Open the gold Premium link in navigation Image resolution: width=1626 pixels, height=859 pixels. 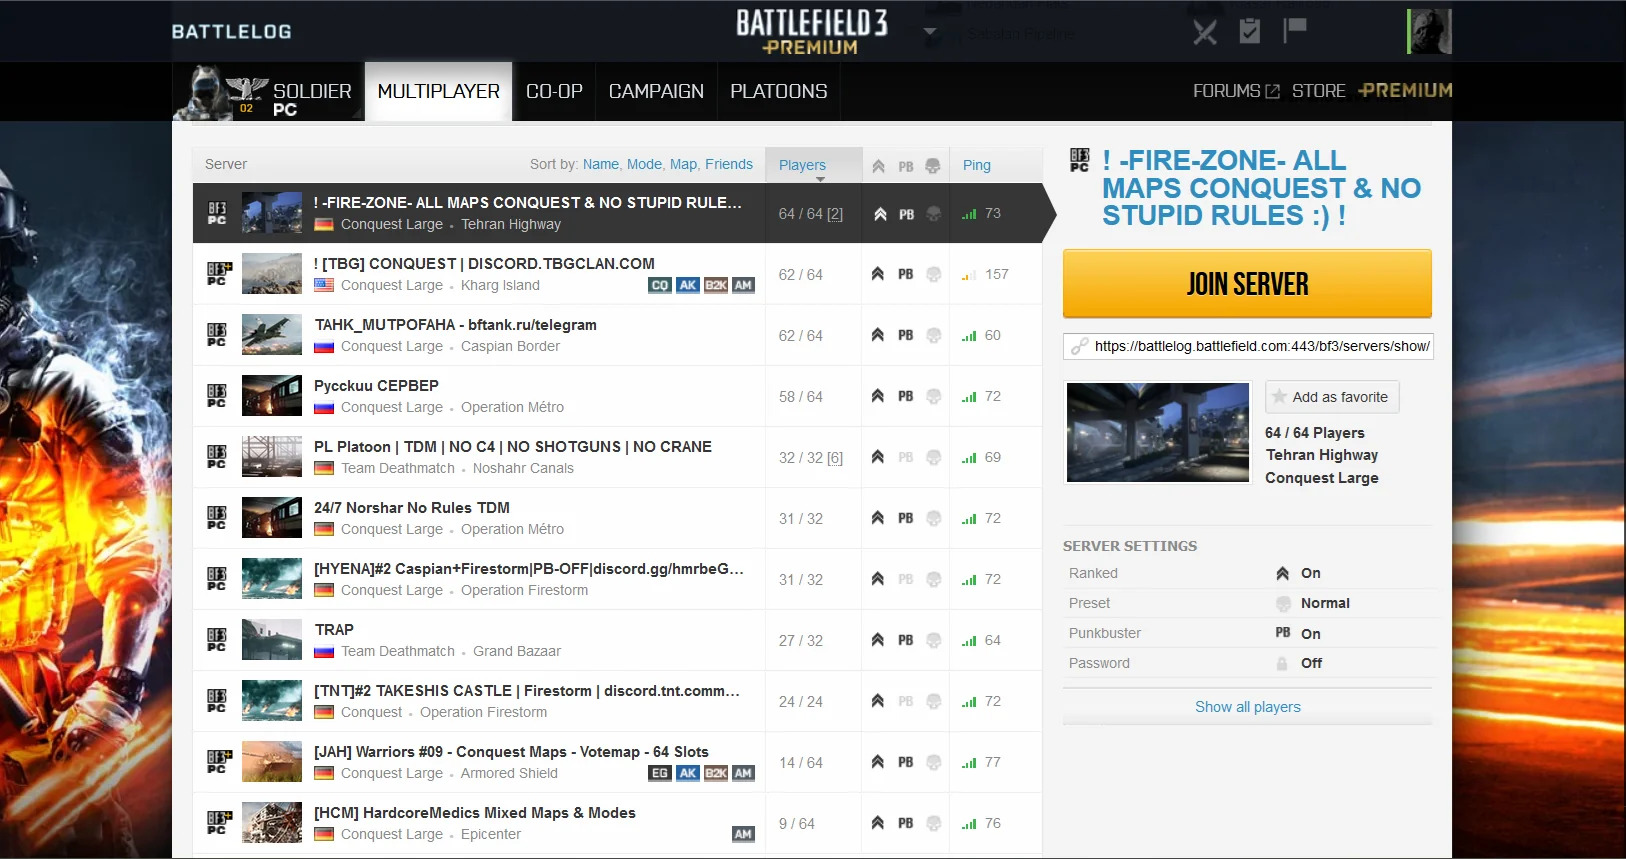click(1405, 90)
